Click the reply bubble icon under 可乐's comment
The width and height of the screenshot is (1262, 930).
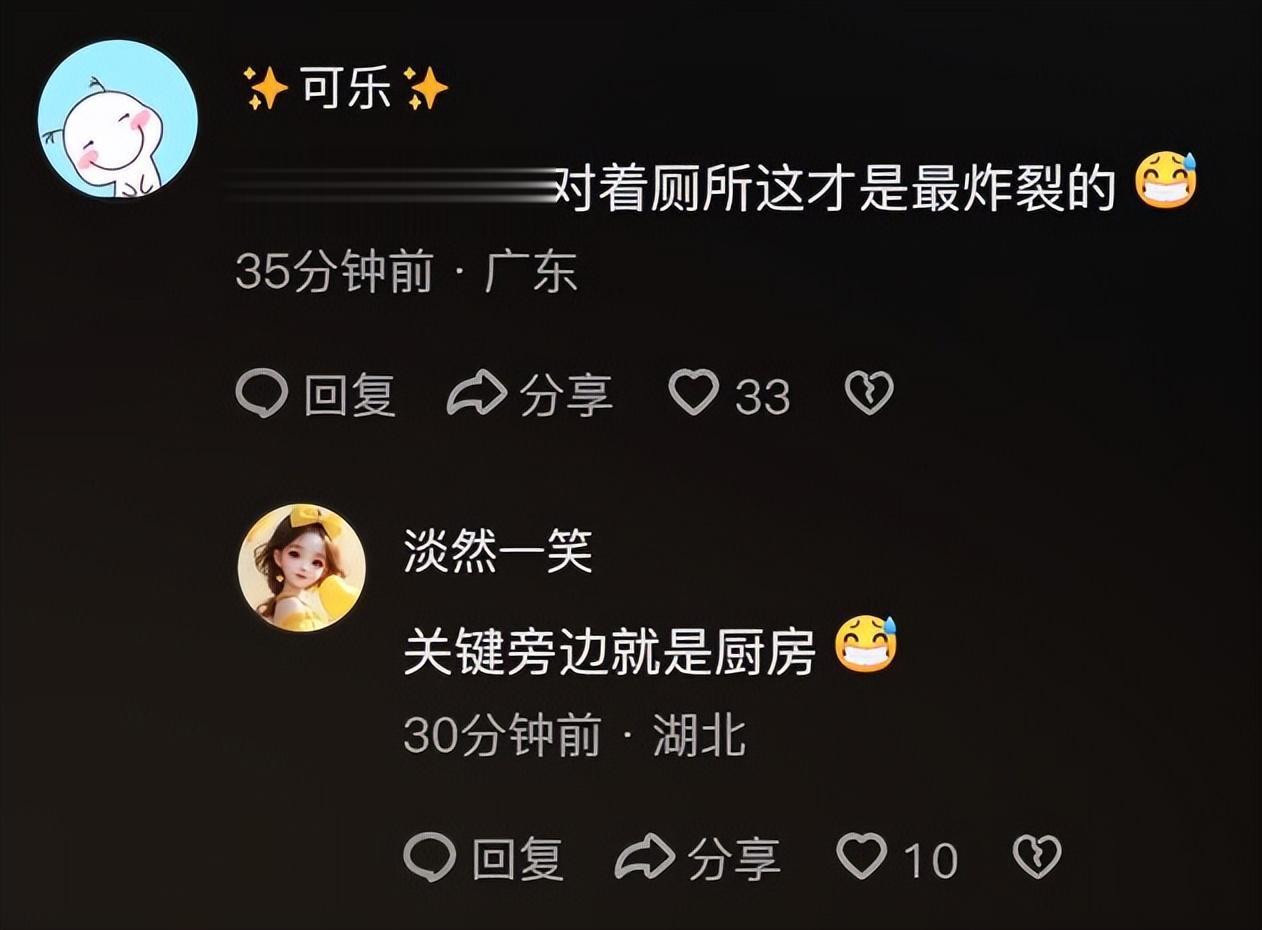tap(262, 394)
